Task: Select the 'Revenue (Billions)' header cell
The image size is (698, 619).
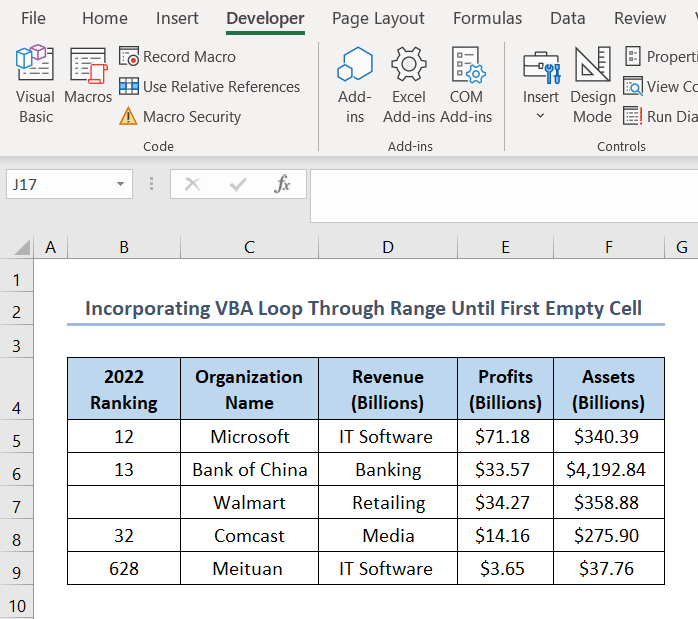Action: click(388, 389)
